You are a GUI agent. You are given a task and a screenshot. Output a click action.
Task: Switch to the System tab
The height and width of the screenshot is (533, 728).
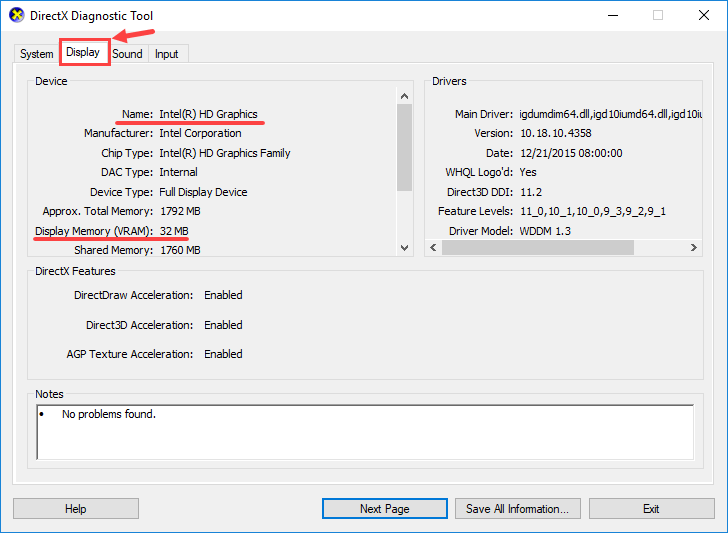[x=36, y=54]
